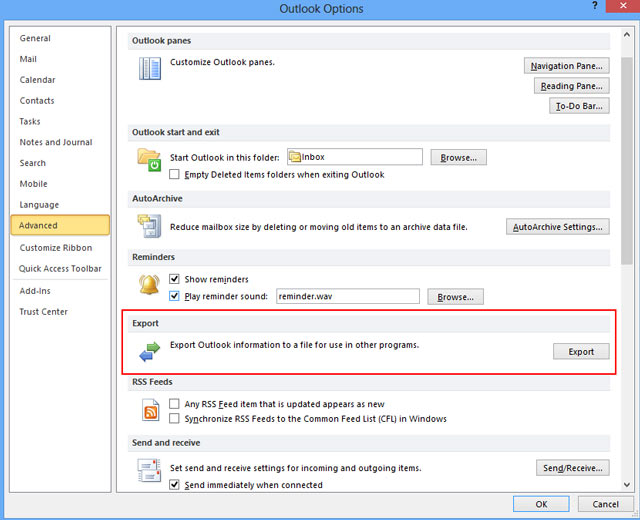Click the start folder Inbox field
640x520 pixels.
(x=355, y=157)
